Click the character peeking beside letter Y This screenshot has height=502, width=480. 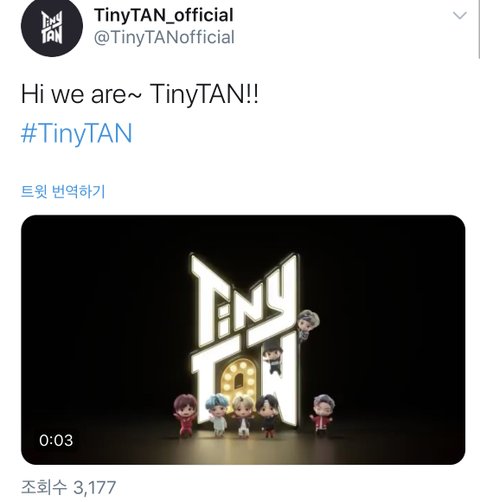[x=308, y=325]
